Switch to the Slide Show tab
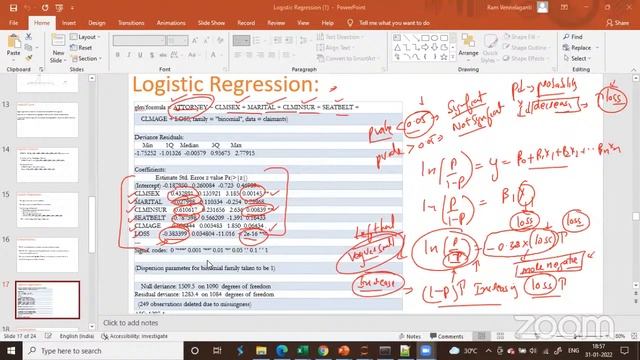Screen dimensions: 640x360 coord(211,23)
